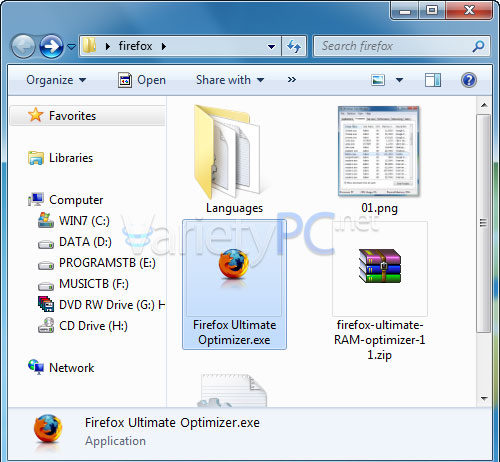Viewport: 500px width, 462px height.
Task: Click the MUSICTB (F:) drive icon
Action: pyautogui.click(x=46, y=286)
